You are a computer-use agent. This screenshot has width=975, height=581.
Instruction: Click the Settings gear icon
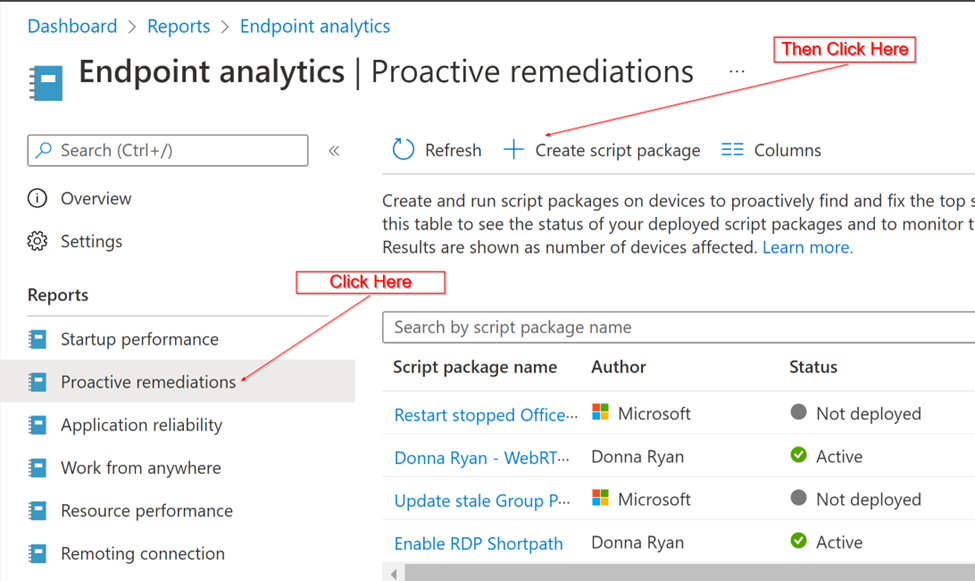tap(37, 241)
